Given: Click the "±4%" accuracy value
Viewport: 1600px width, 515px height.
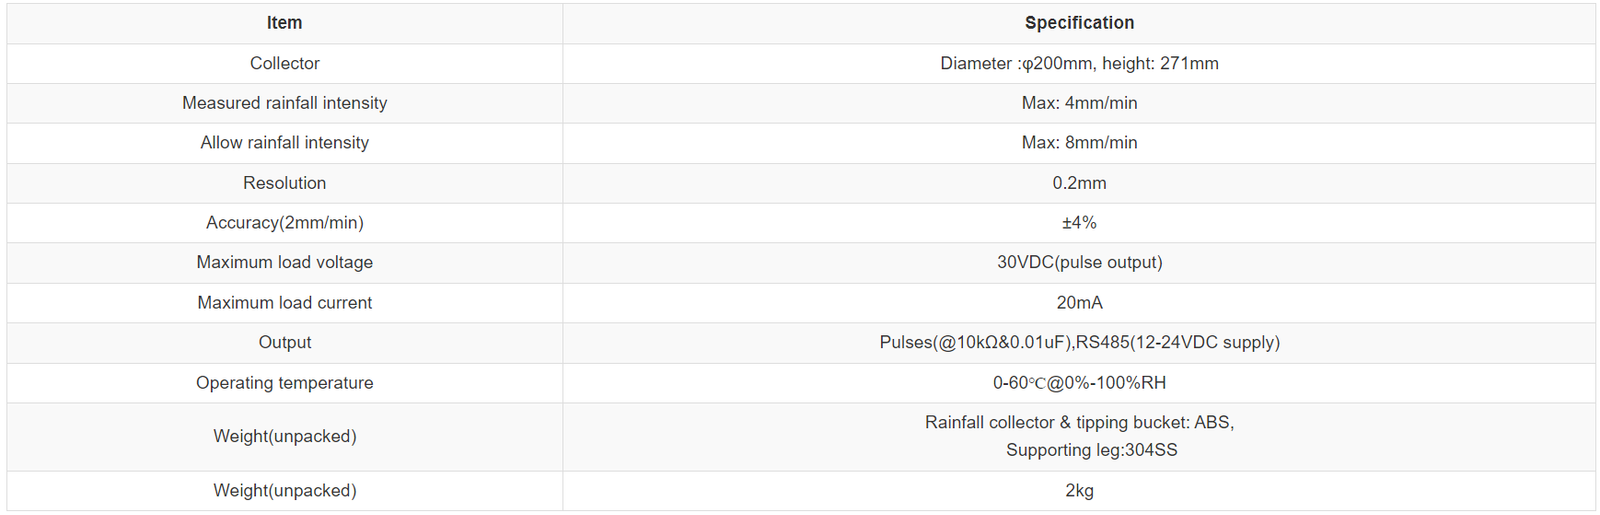Looking at the screenshot, I should 1079,223.
